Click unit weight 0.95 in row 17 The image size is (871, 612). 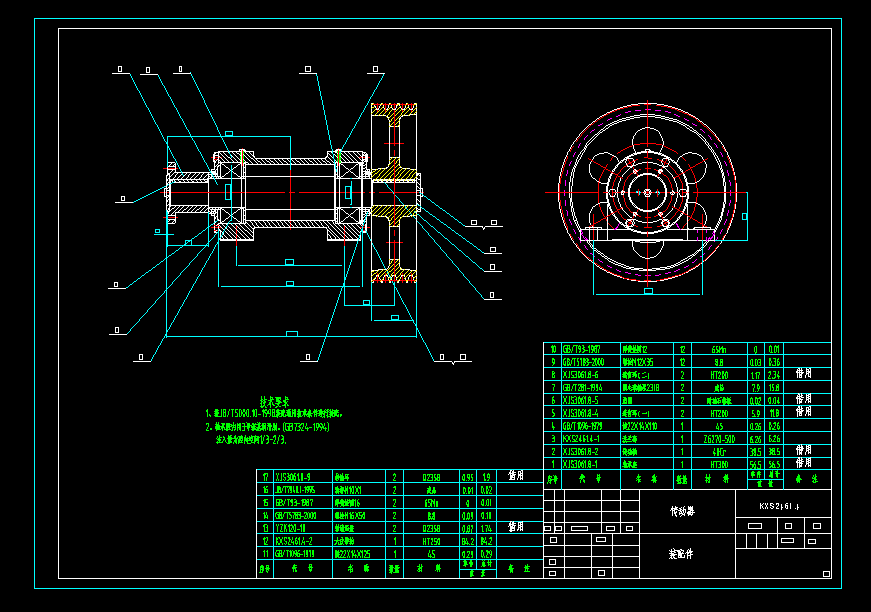pos(468,478)
